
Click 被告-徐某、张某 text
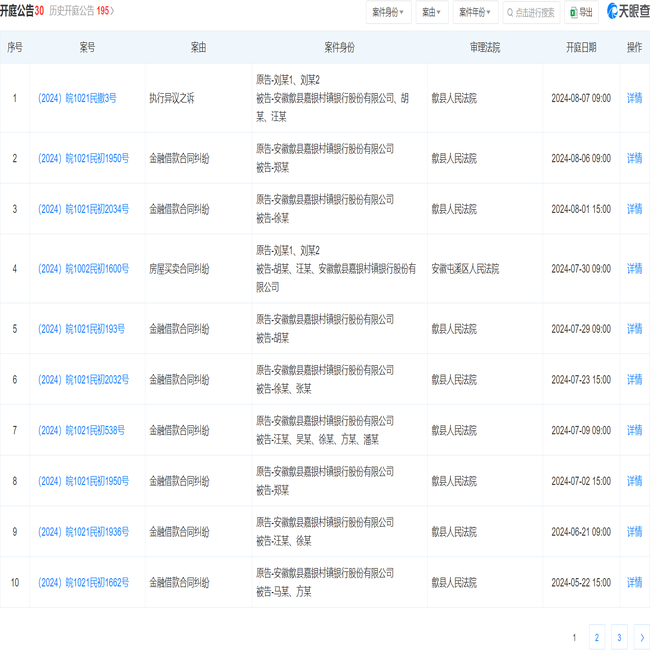tap(284, 389)
